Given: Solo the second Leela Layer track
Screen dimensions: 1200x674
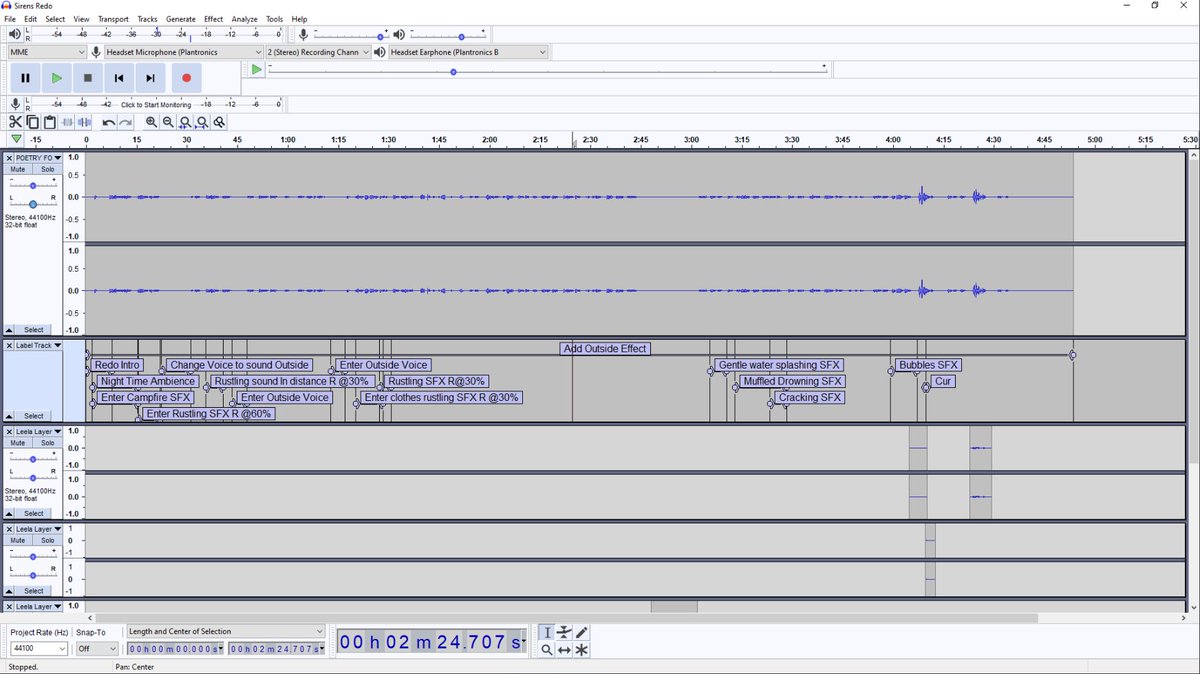Looking at the screenshot, I should click(48, 540).
